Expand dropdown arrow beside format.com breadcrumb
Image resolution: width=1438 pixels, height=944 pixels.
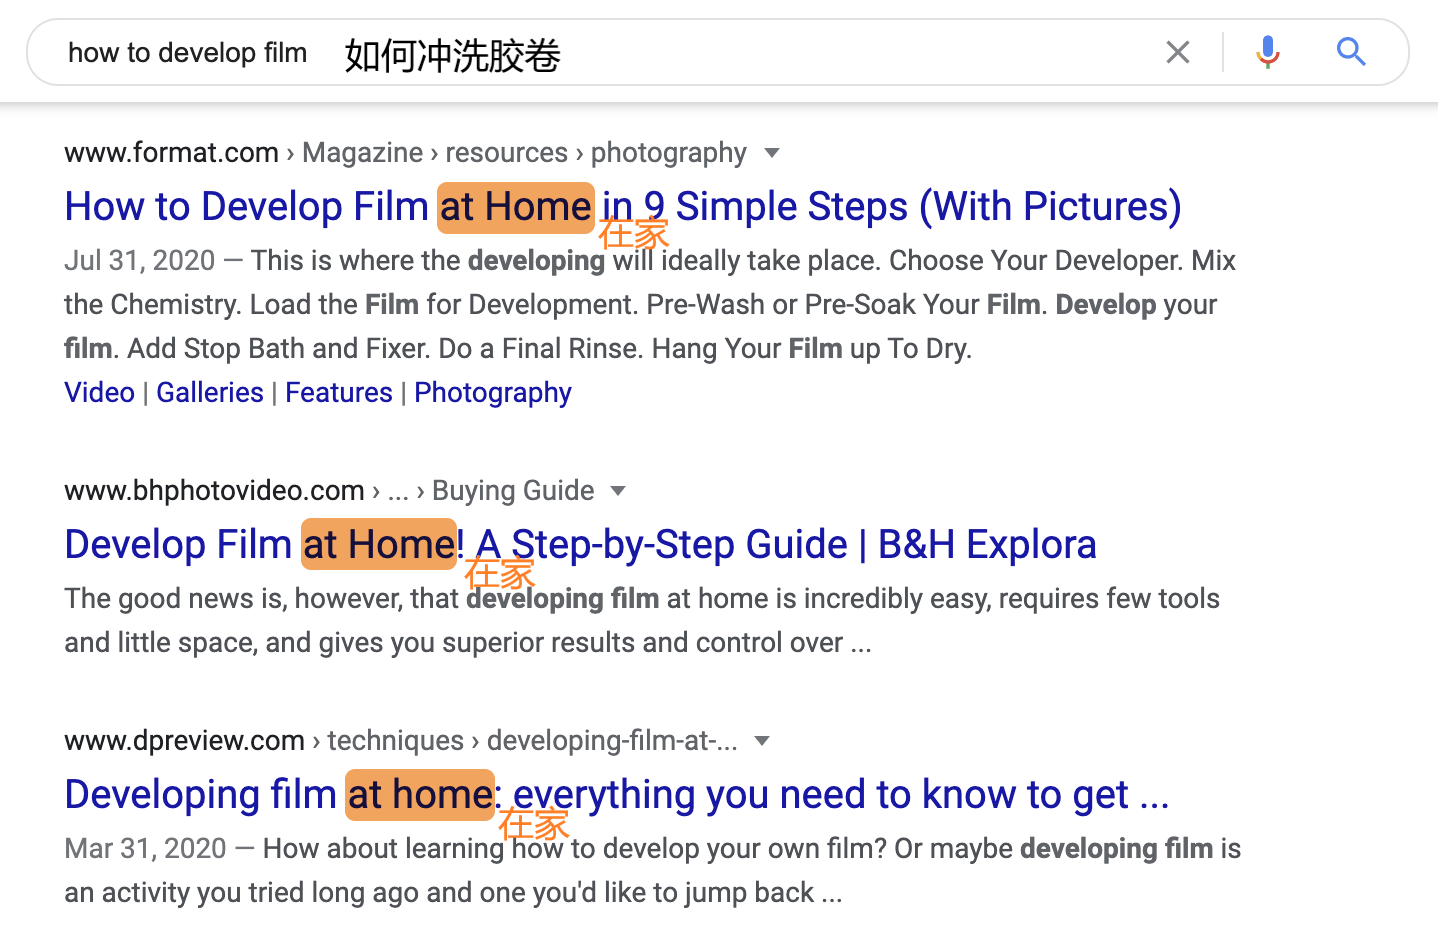click(771, 153)
